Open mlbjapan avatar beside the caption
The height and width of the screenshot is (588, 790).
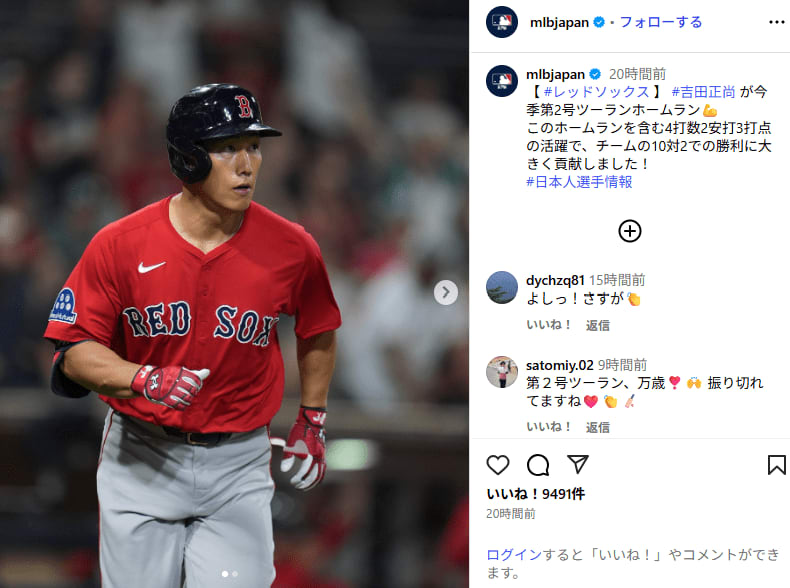[502, 81]
